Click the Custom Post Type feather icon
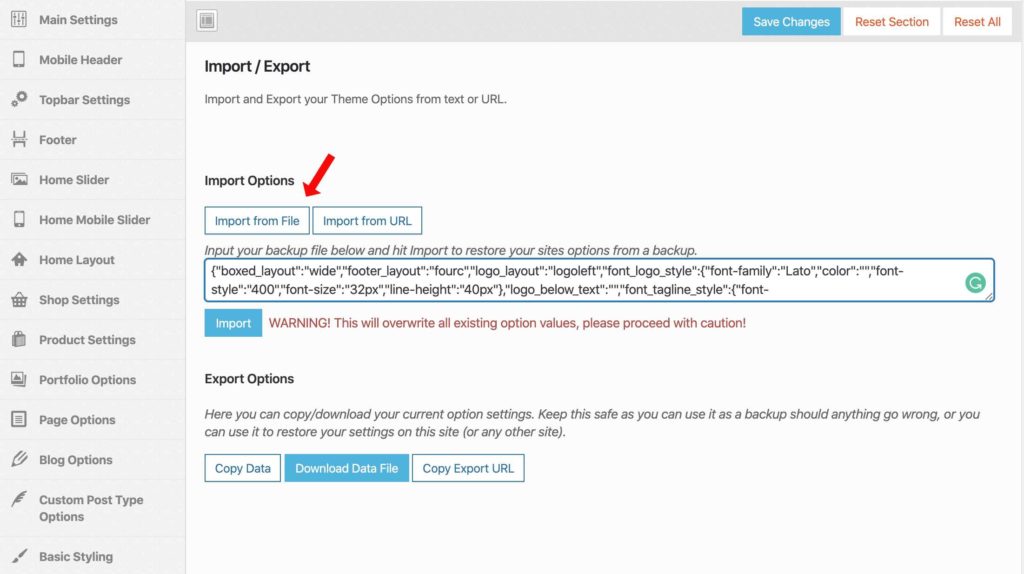 click(19, 500)
